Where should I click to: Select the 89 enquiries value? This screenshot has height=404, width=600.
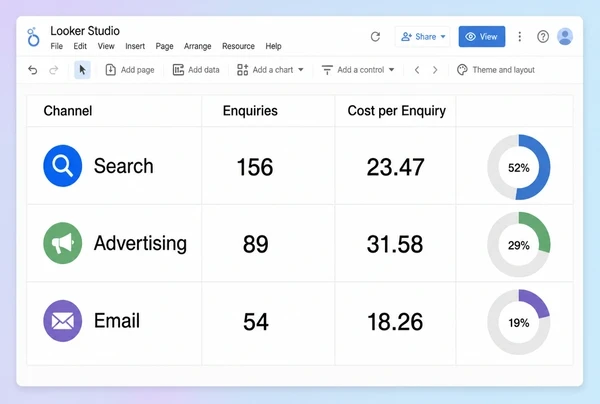[x=256, y=244]
